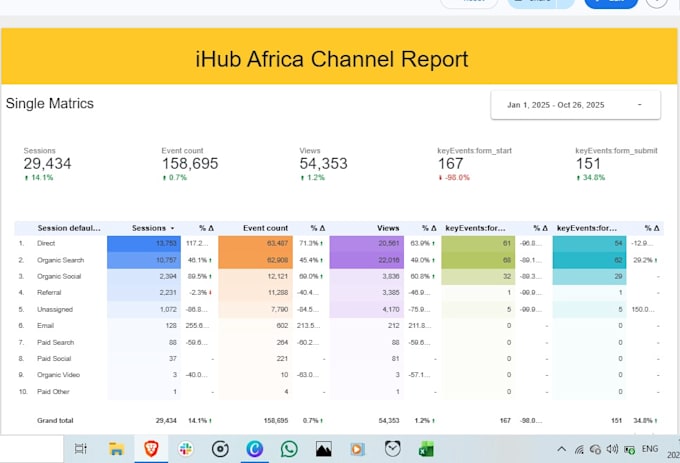Click the Views column header
The height and width of the screenshot is (463, 680).
click(x=388, y=228)
